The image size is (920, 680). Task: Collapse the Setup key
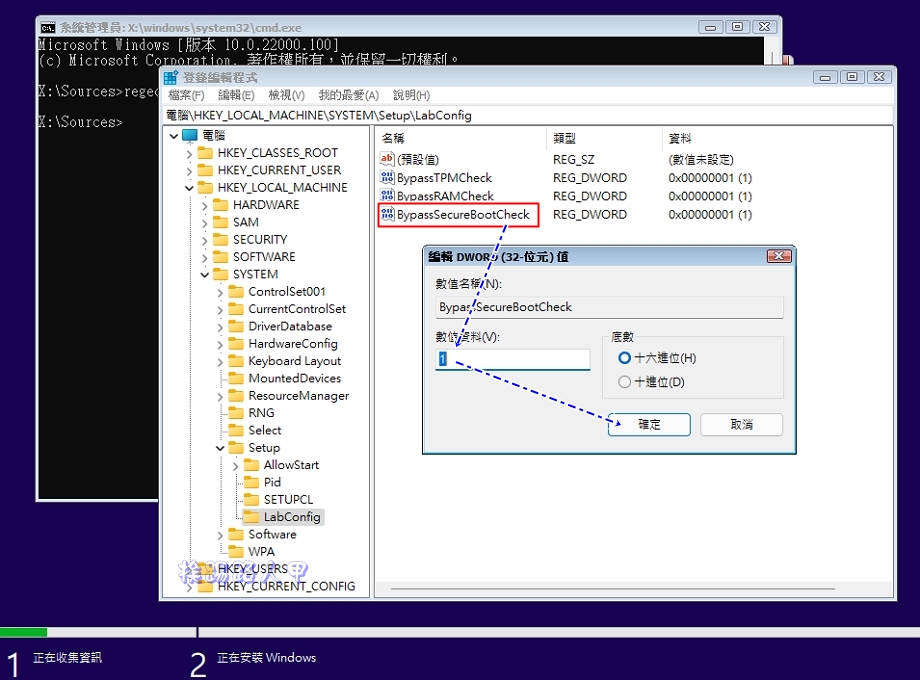coord(220,448)
